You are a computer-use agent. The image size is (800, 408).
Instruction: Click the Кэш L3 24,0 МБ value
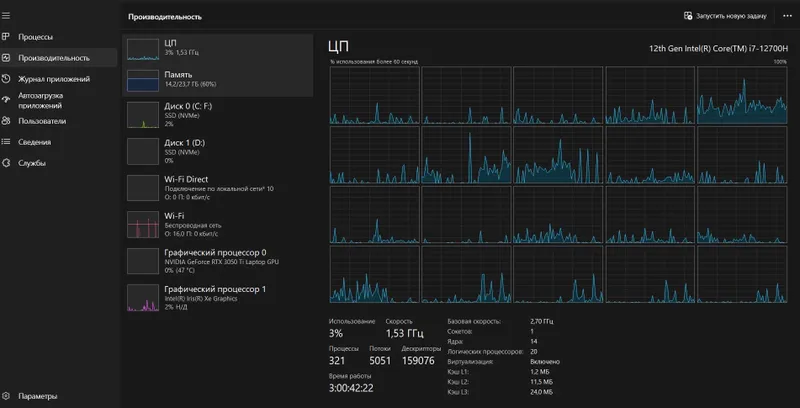click(541, 392)
